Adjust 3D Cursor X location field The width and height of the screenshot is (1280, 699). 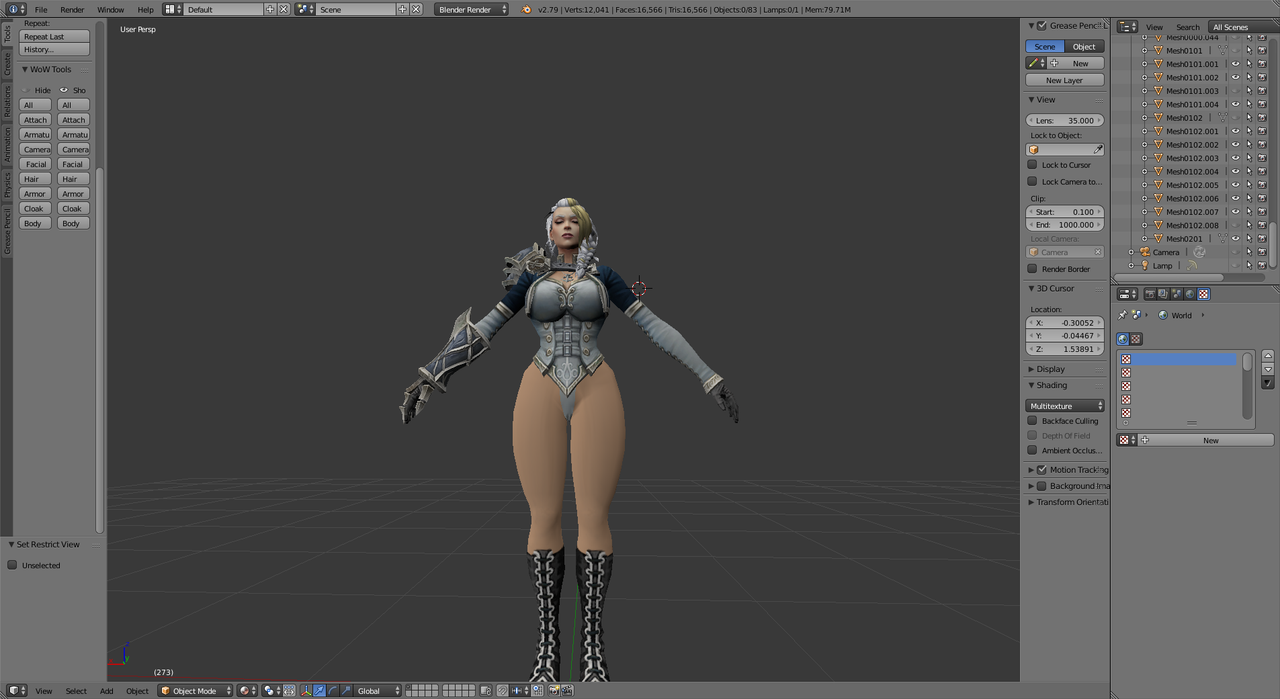click(1065, 323)
